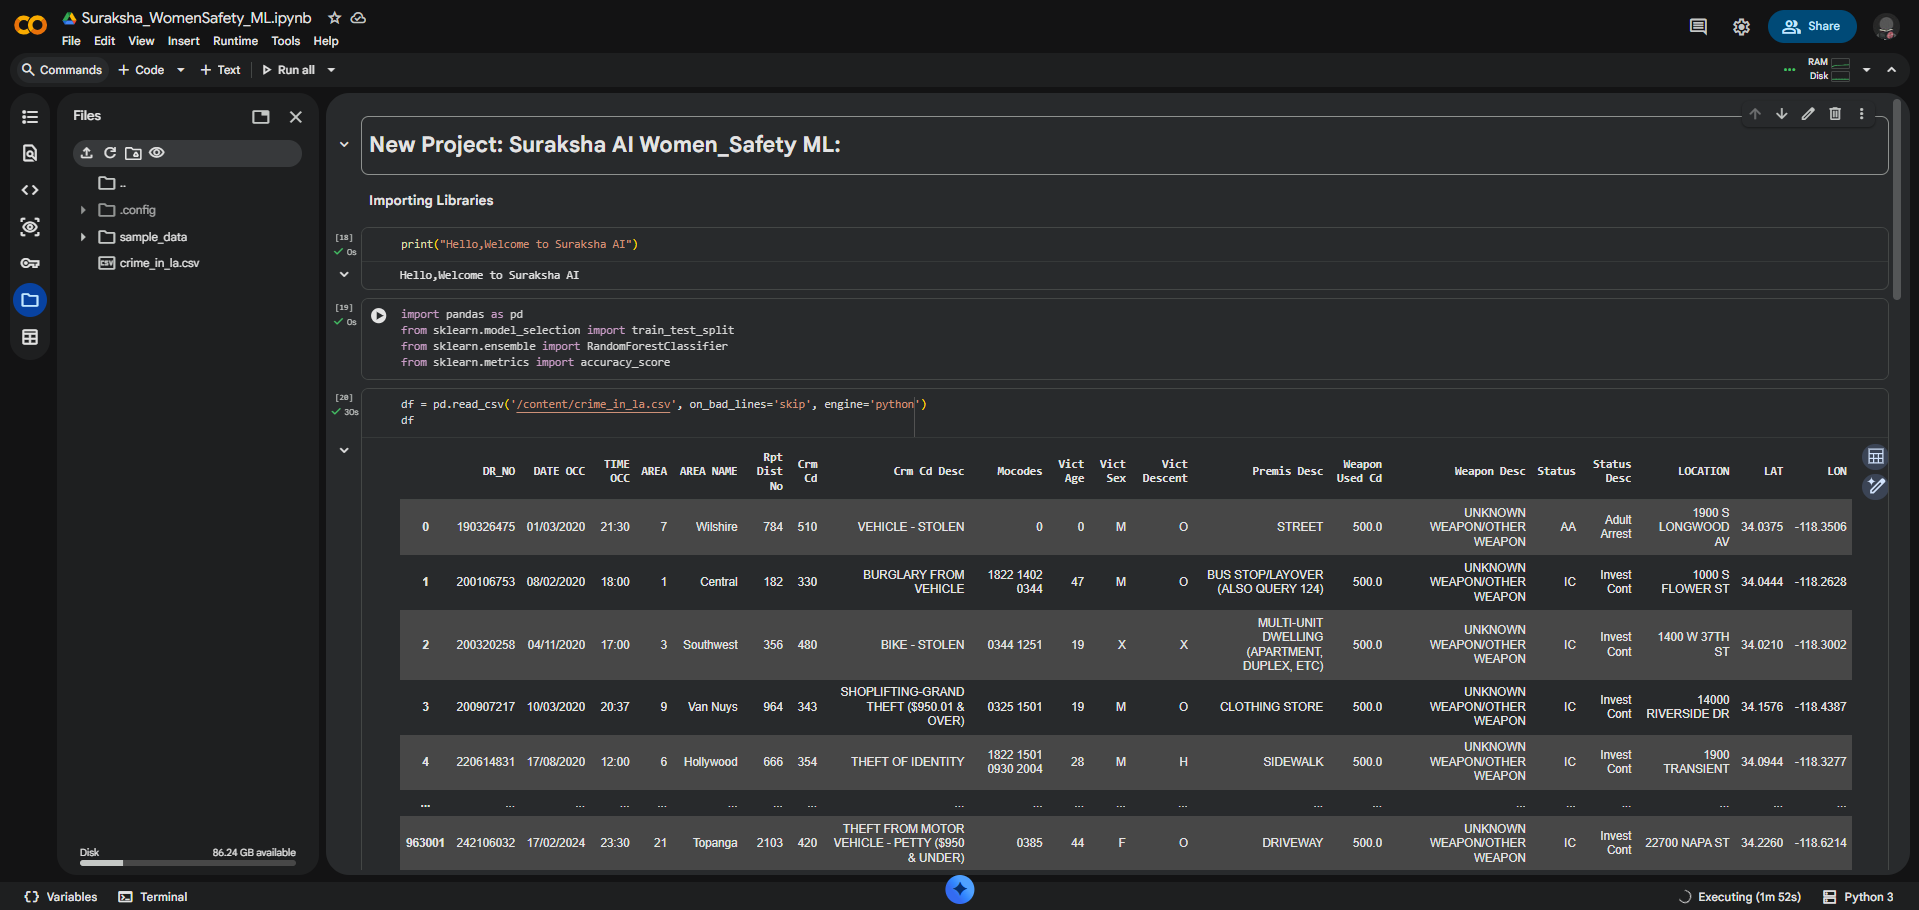Refresh the Files panel listing

click(x=110, y=153)
